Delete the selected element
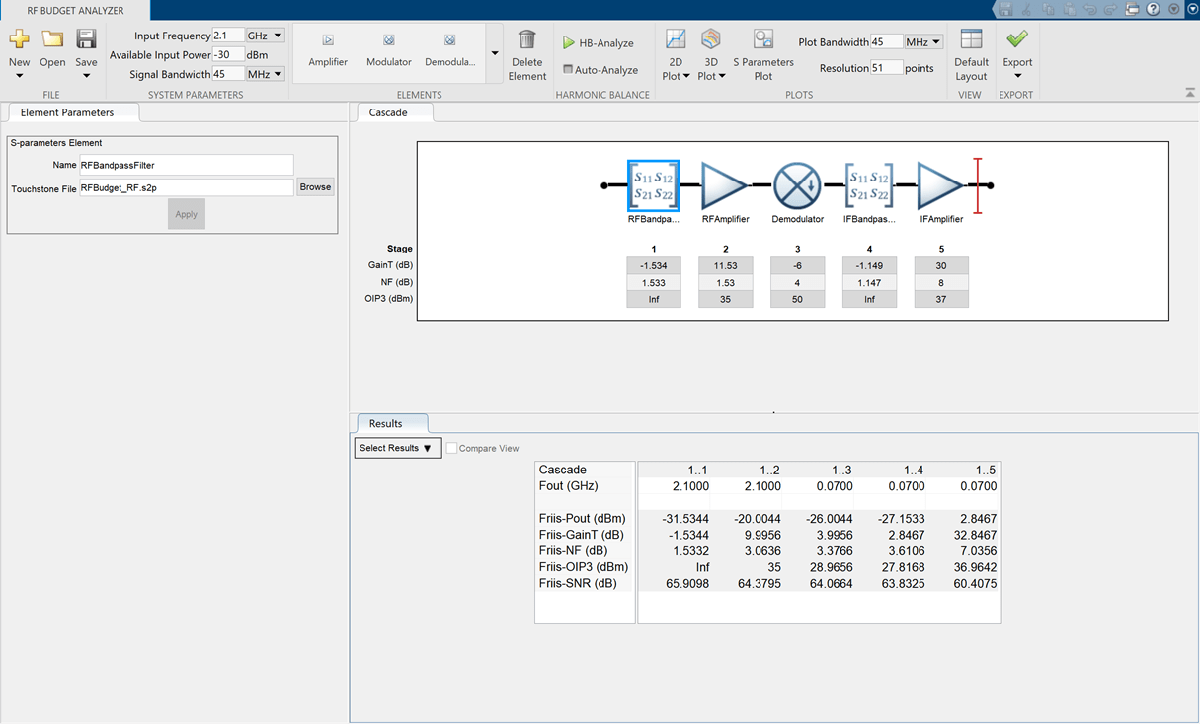Image resolution: width=1200 pixels, height=724 pixels. pos(527,54)
